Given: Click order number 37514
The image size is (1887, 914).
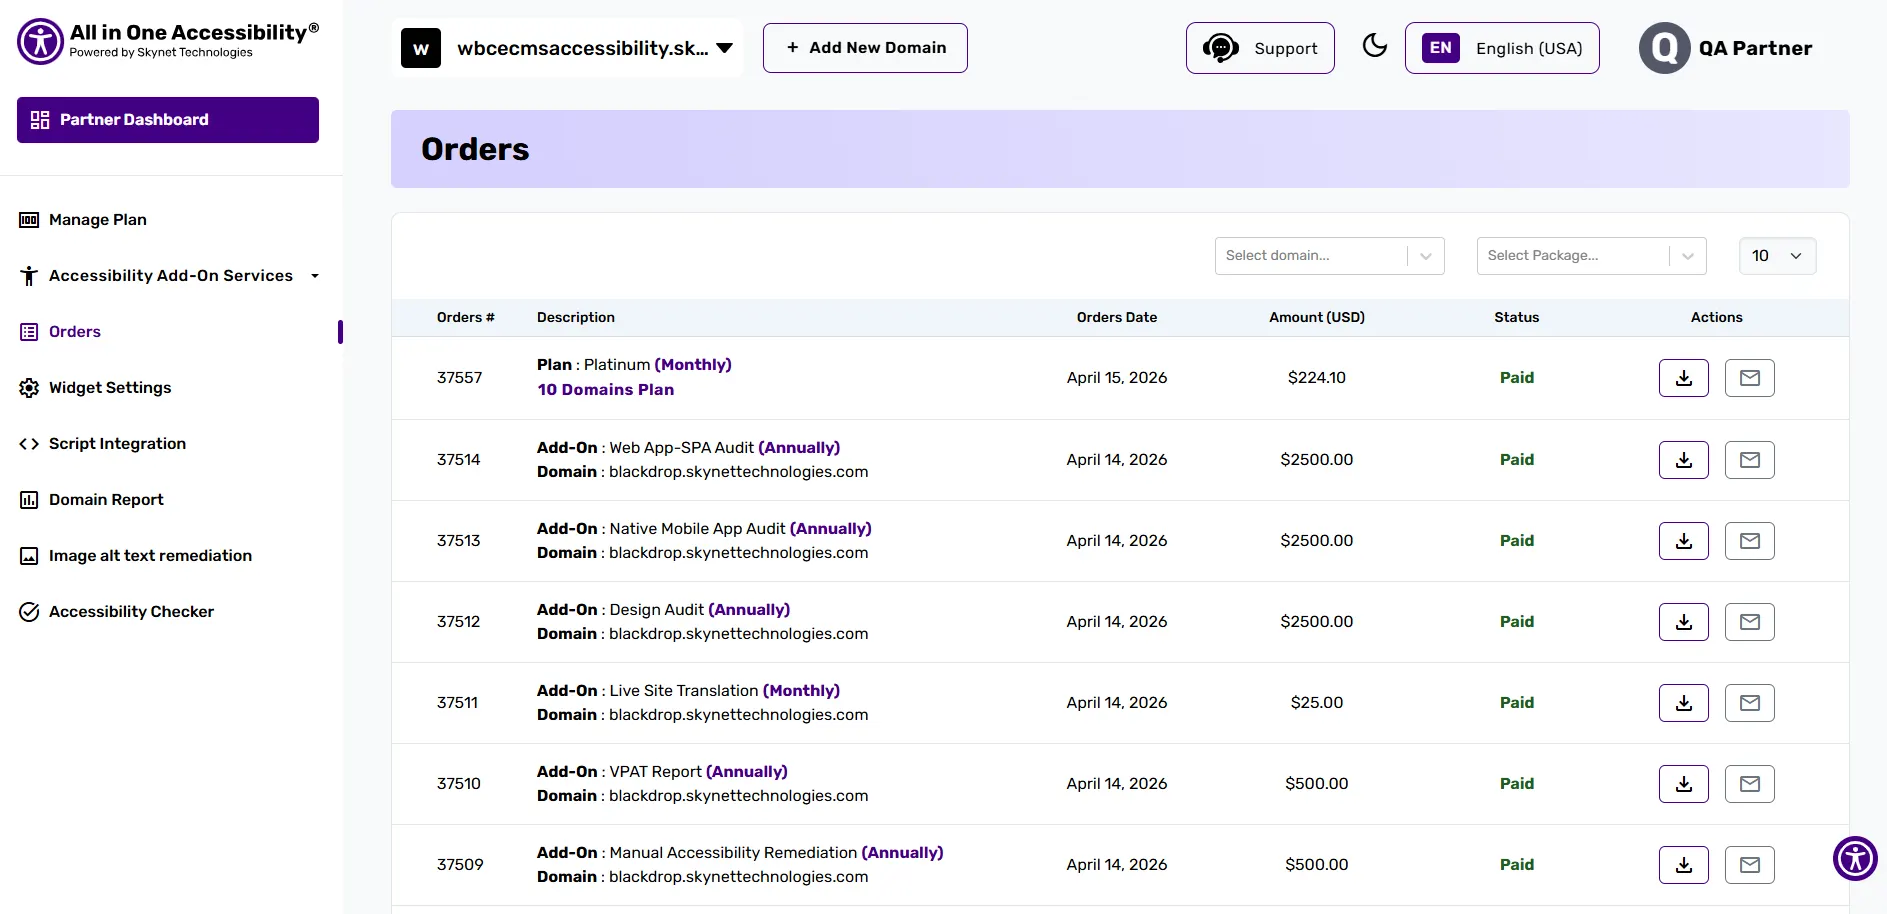Looking at the screenshot, I should [x=459, y=460].
